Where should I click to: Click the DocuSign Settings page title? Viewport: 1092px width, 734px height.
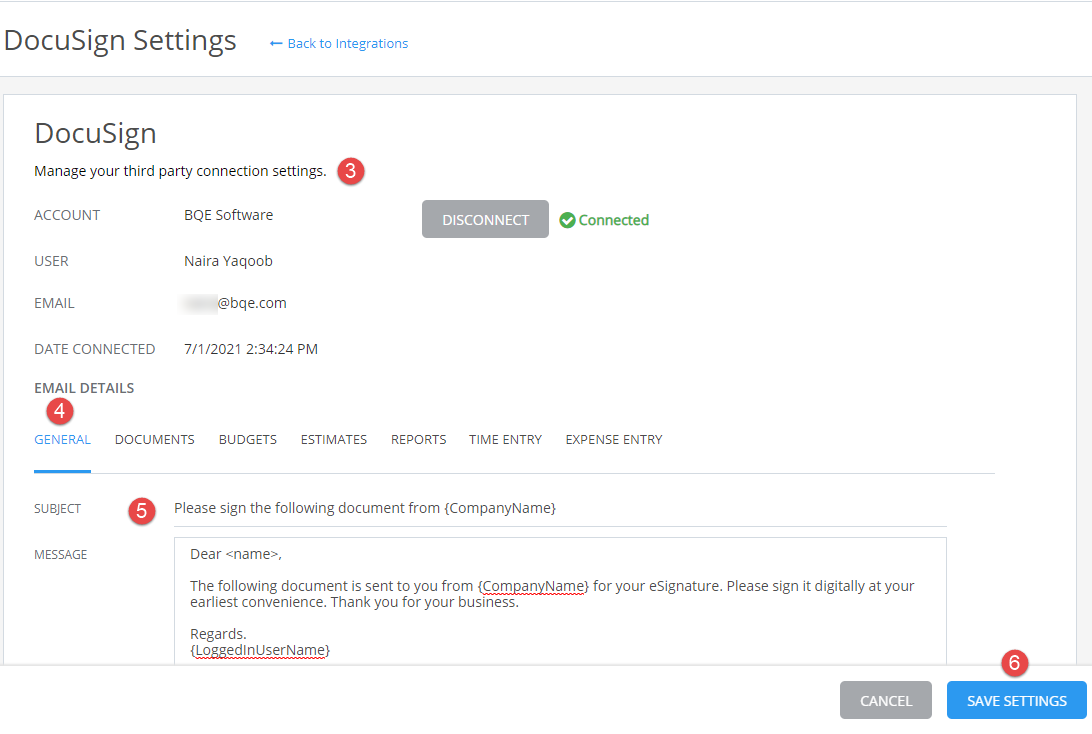point(120,40)
